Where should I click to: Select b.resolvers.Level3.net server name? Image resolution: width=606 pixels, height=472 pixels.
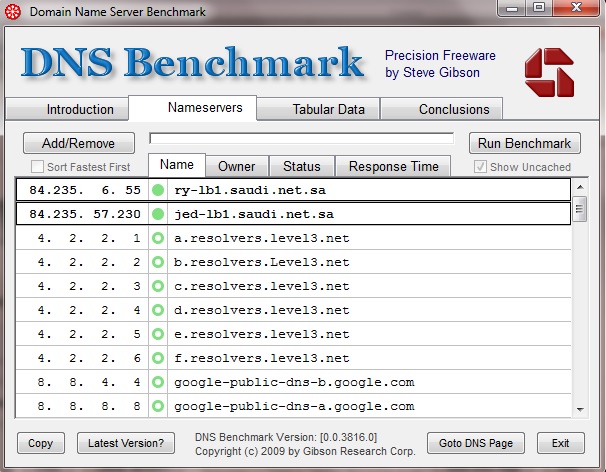pyautogui.click(x=262, y=262)
